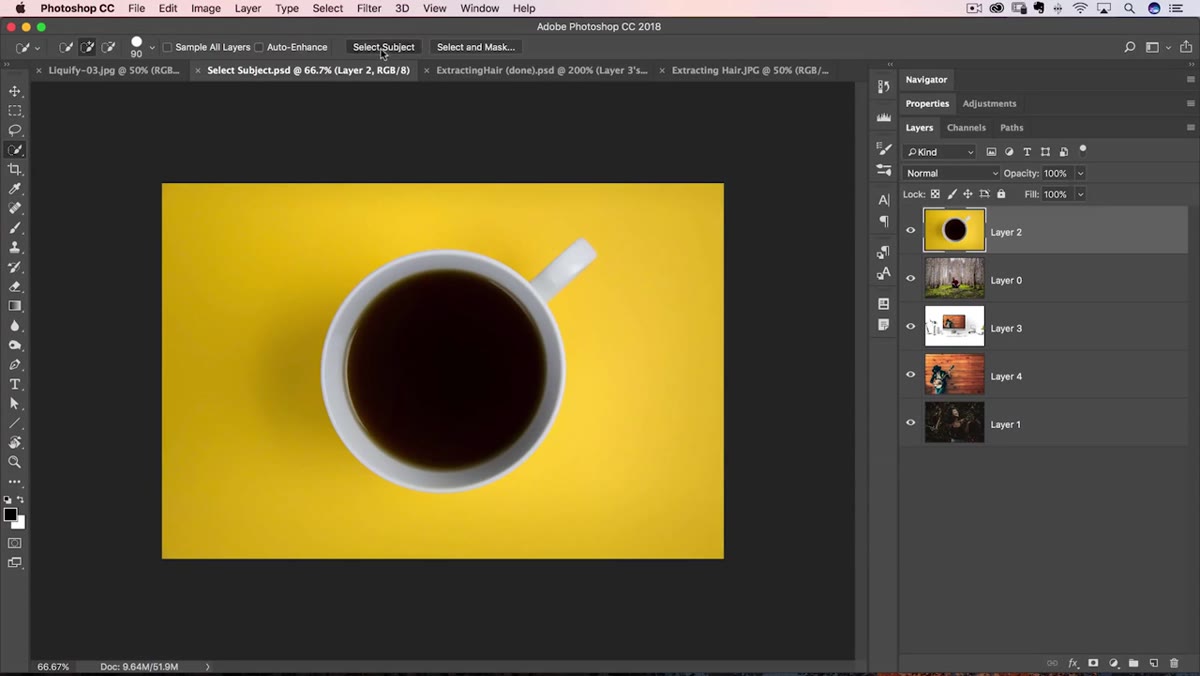Hide Layer 2 with its eye icon
Image resolution: width=1200 pixels, height=676 pixels.
[911, 231]
